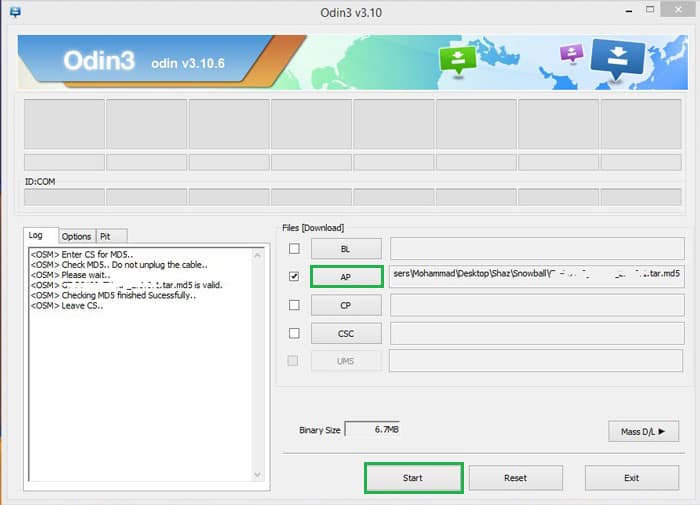Click the large blue download bubble icon
Image resolution: width=700 pixels, height=505 pixels.
click(x=618, y=59)
